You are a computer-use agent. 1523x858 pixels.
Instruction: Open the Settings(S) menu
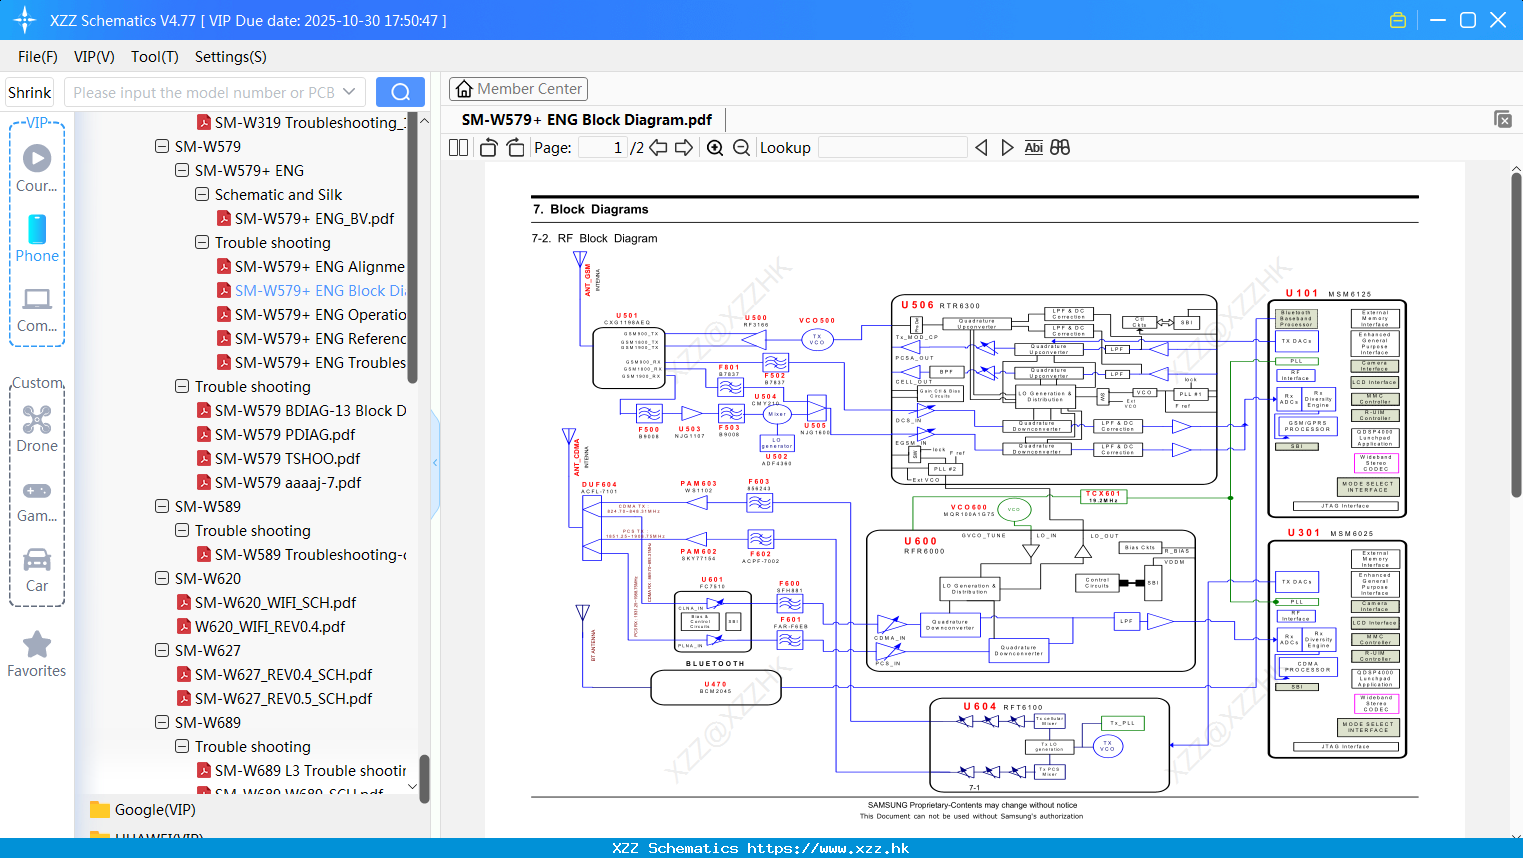pyautogui.click(x=231, y=57)
